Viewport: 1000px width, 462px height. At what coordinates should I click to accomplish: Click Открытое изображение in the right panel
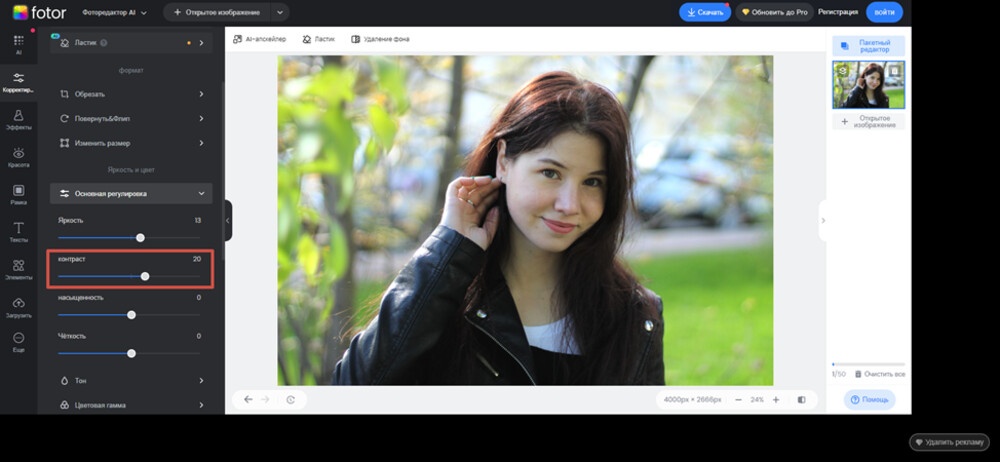(868, 121)
